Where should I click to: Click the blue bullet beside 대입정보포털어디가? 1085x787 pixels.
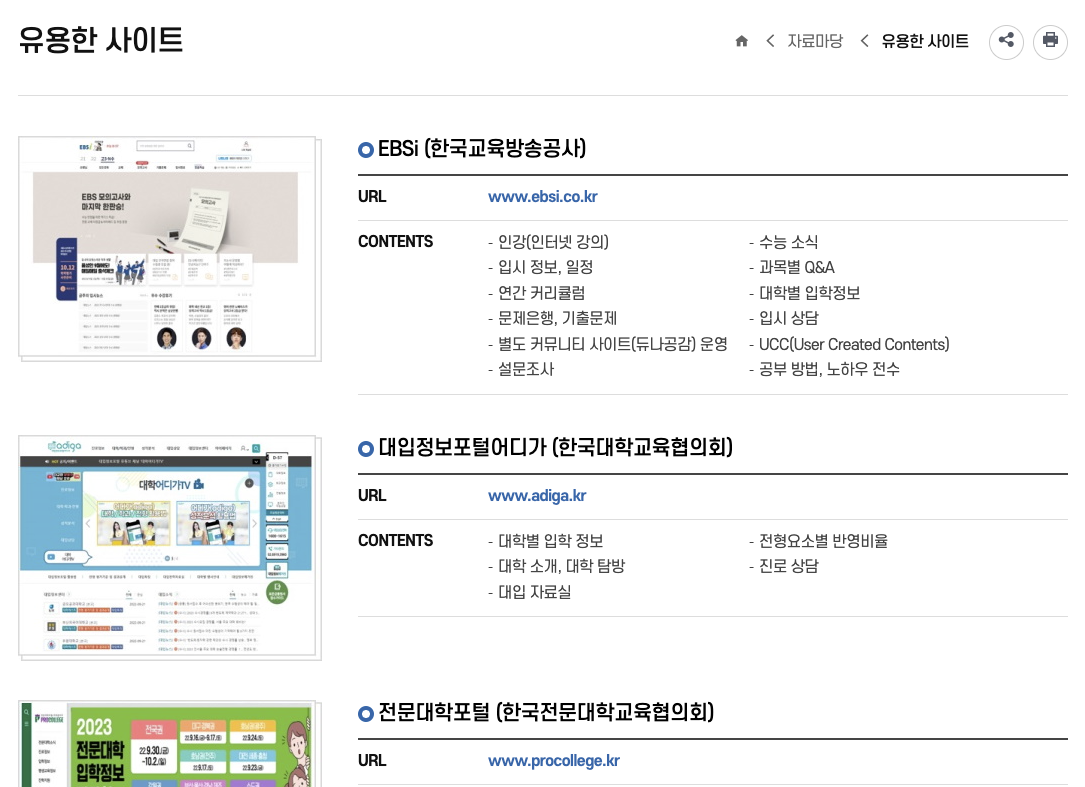365,449
